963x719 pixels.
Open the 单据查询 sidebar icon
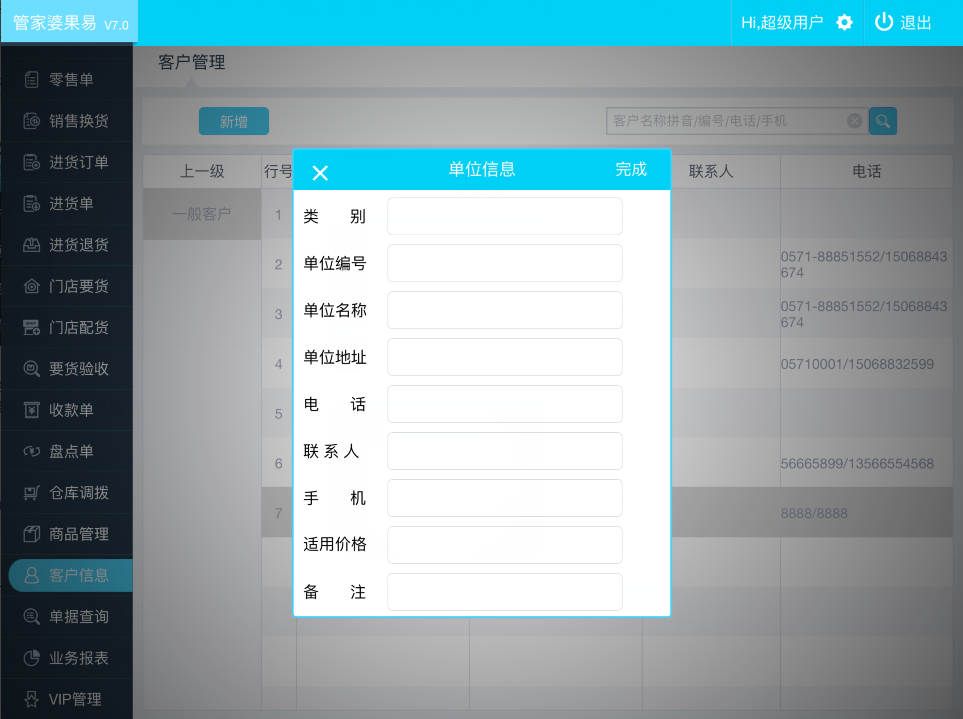31,616
